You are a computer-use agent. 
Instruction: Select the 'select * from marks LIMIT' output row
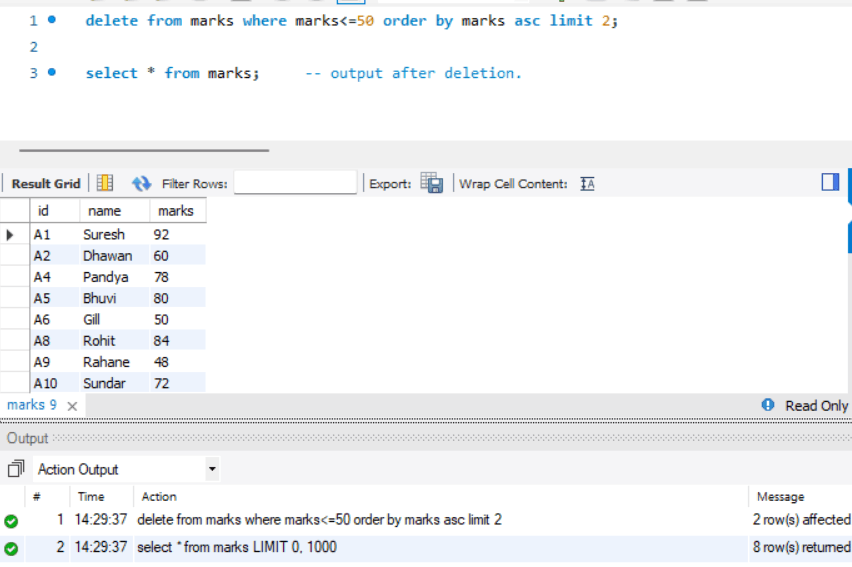[426, 547]
